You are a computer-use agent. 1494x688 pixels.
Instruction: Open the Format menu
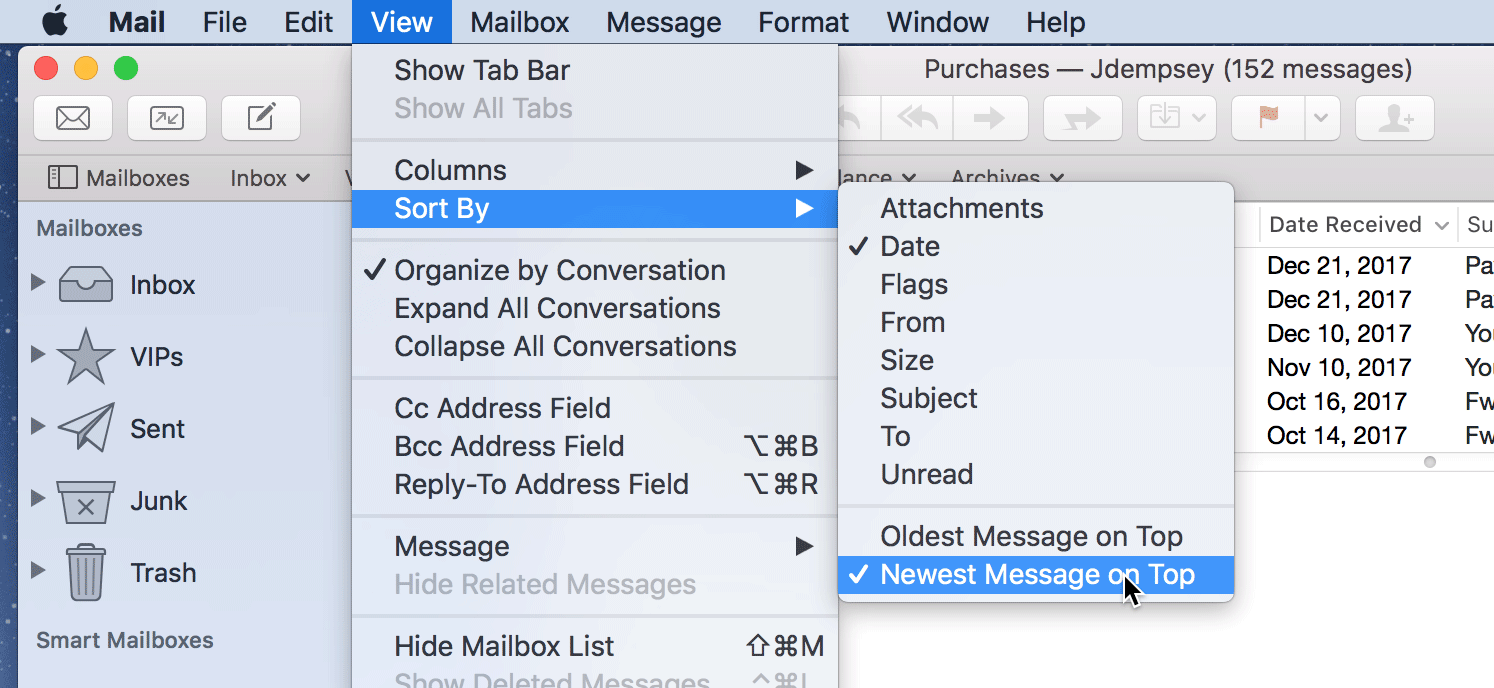pos(803,22)
